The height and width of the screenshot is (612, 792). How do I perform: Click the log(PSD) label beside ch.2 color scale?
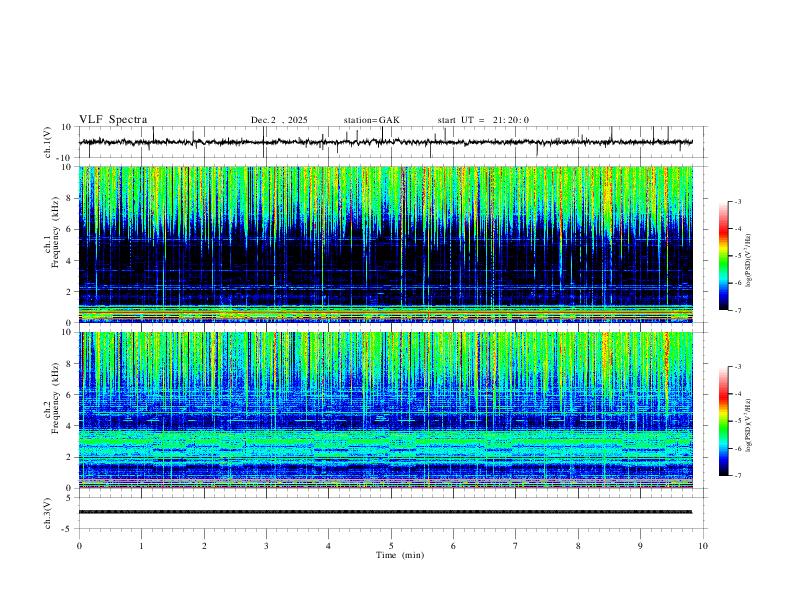click(749, 425)
